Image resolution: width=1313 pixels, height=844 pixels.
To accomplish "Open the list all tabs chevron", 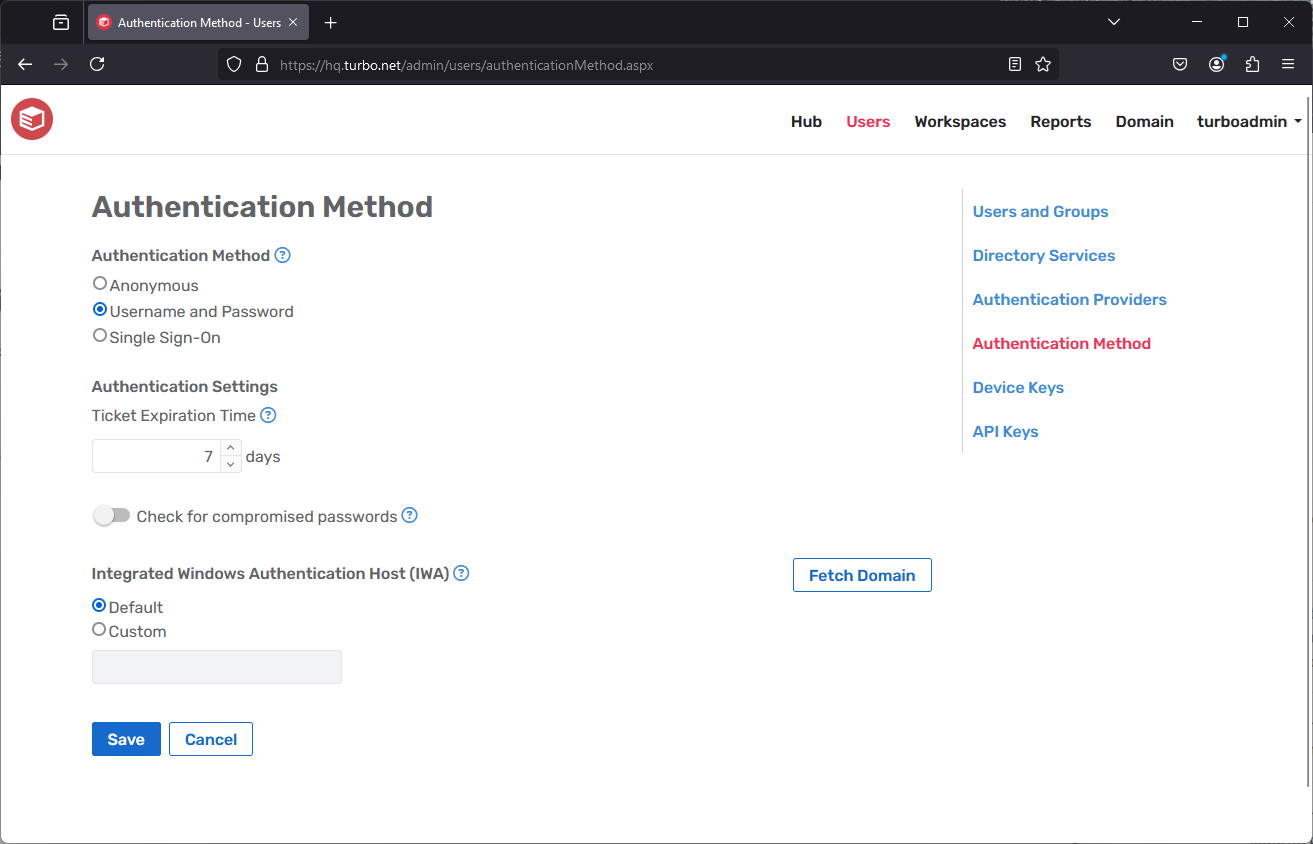I will (1113, 21).
